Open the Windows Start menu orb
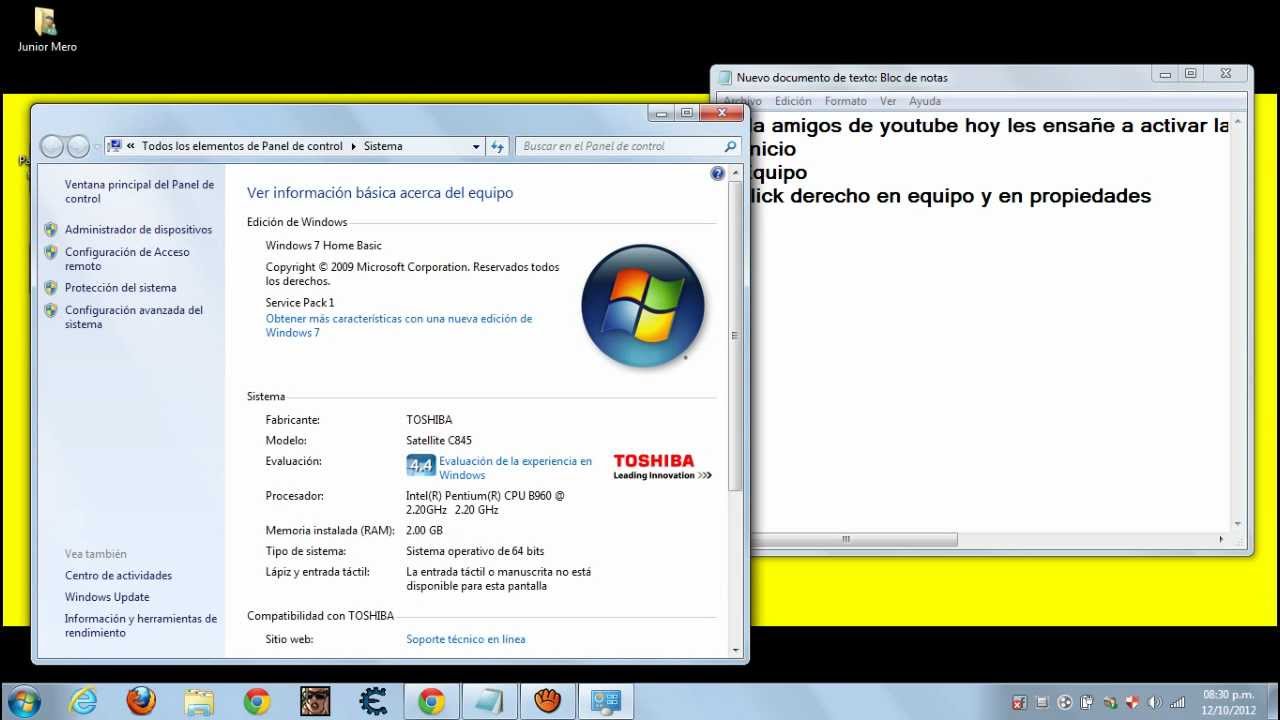This screenshot has width=1280, height=720. coord(23,701)
